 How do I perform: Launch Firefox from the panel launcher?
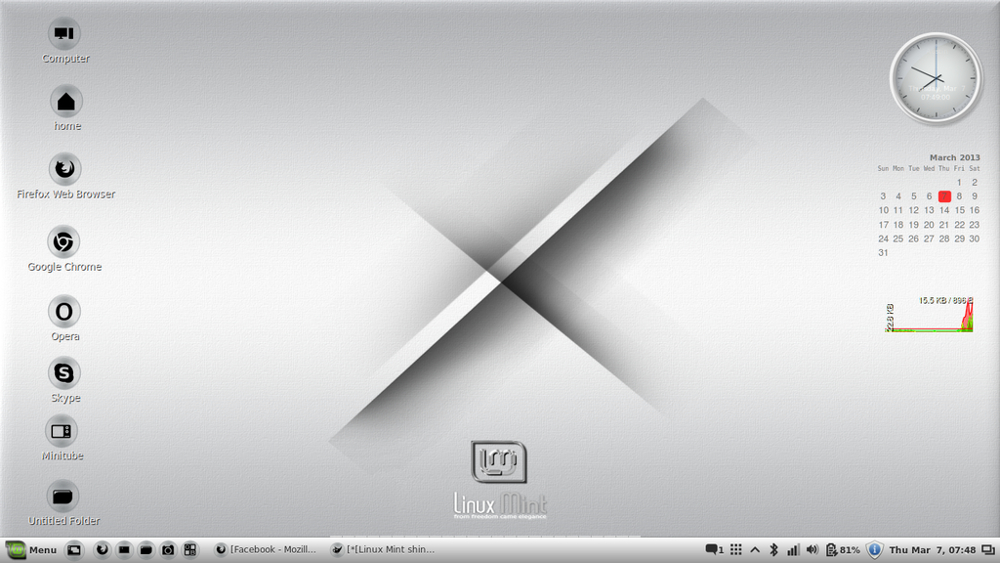pos(101,550)
